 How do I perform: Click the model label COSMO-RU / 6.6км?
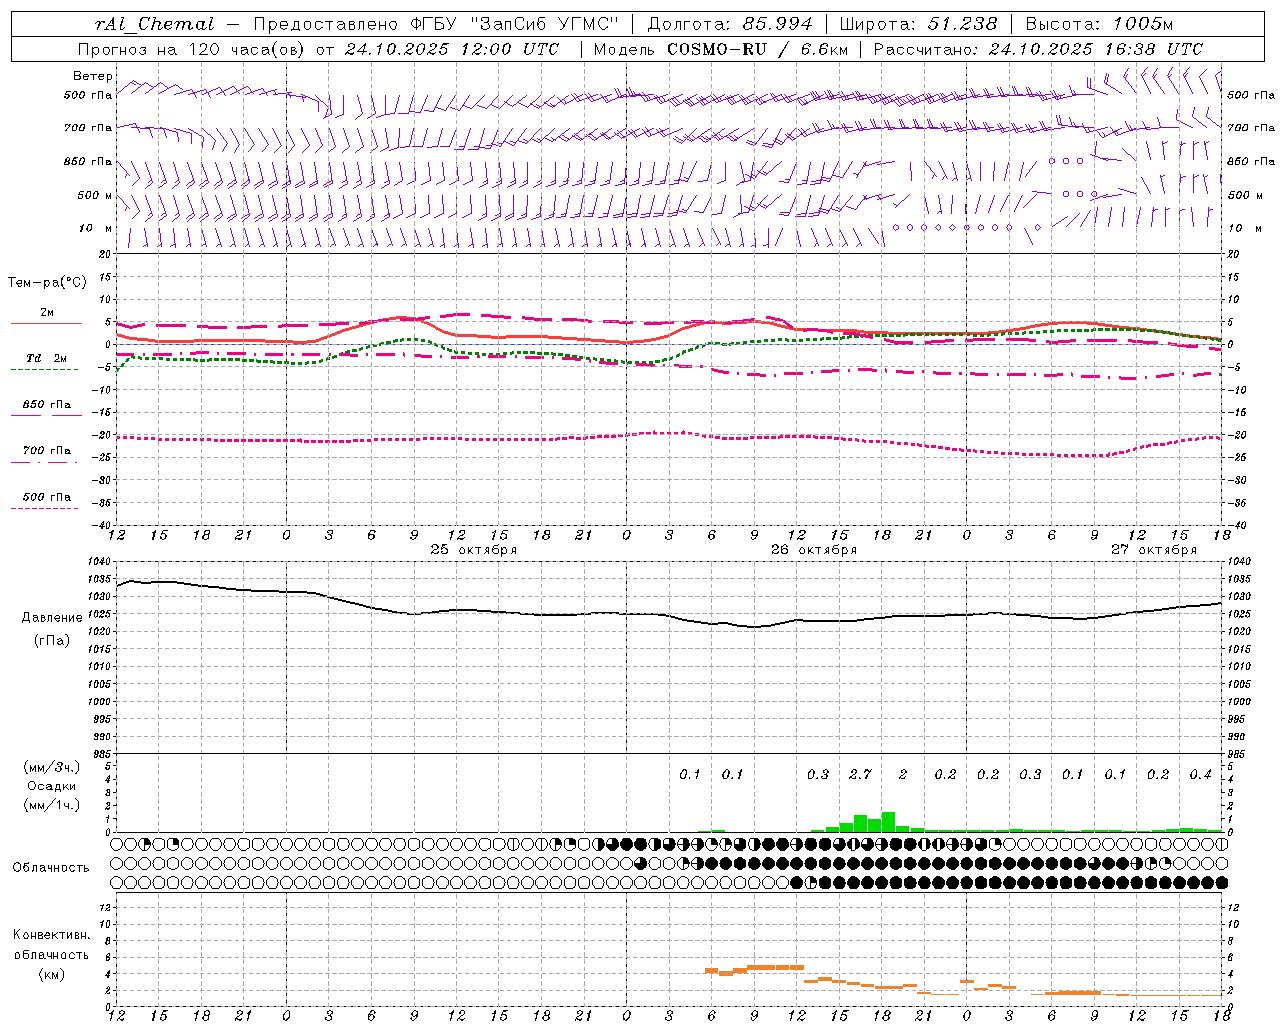757,49
